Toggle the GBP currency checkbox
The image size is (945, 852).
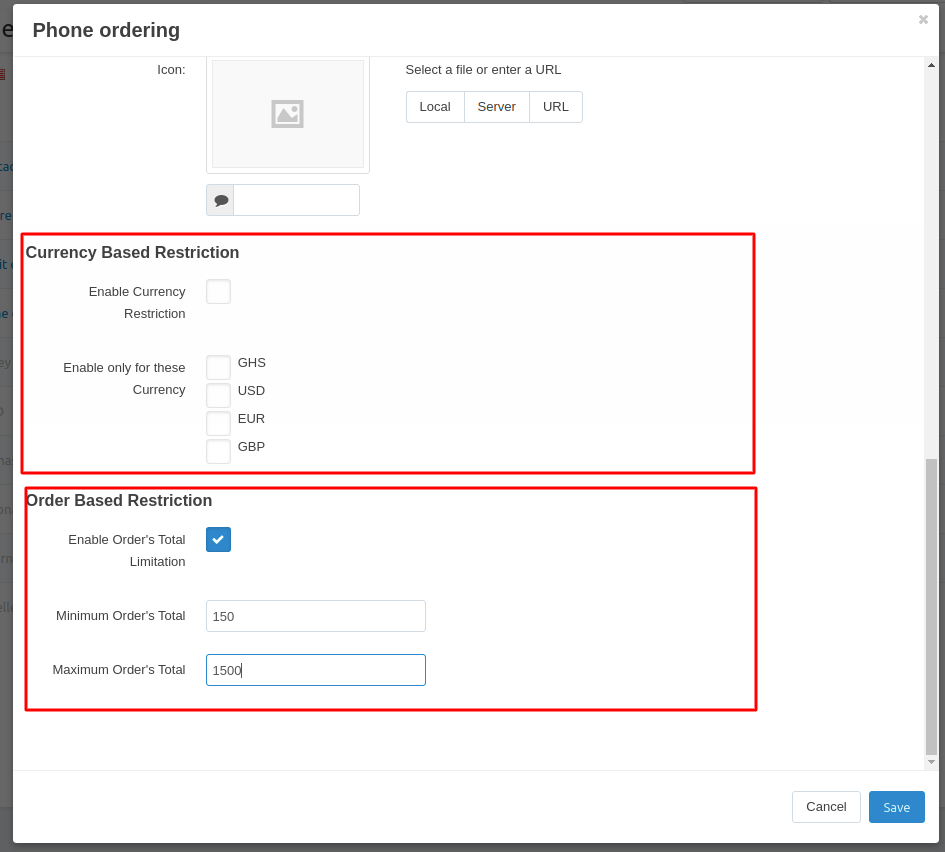(218, 451)
